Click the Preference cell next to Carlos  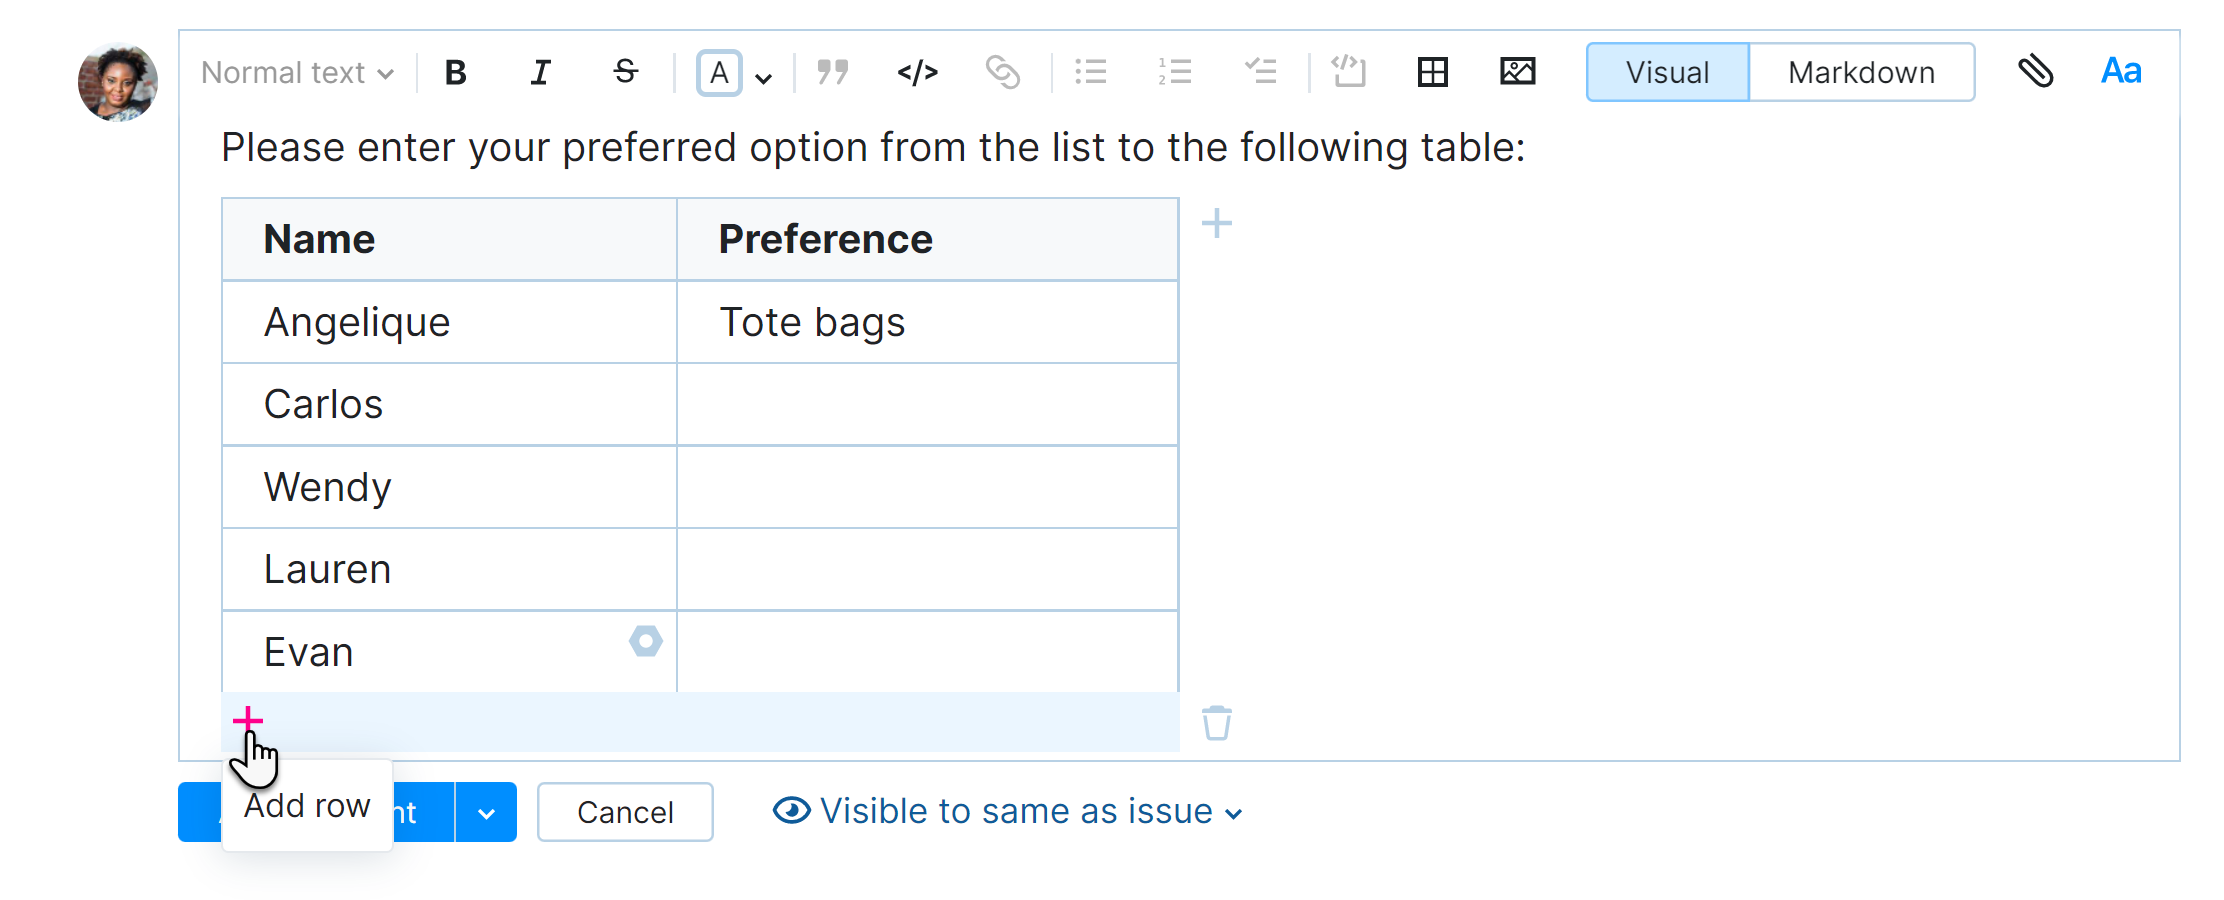(926, 404)
